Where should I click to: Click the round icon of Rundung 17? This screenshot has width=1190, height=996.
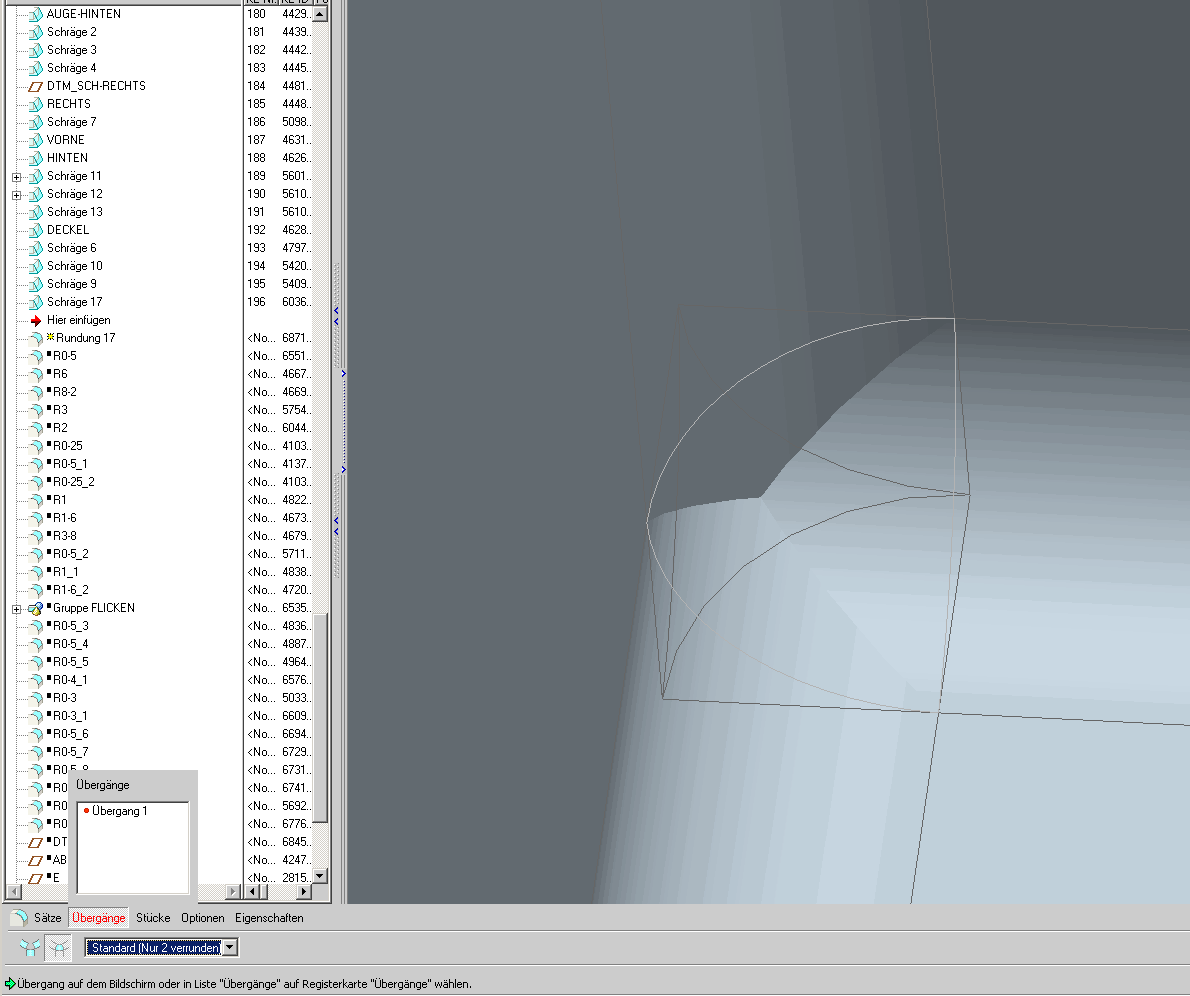tap(36, 339)
